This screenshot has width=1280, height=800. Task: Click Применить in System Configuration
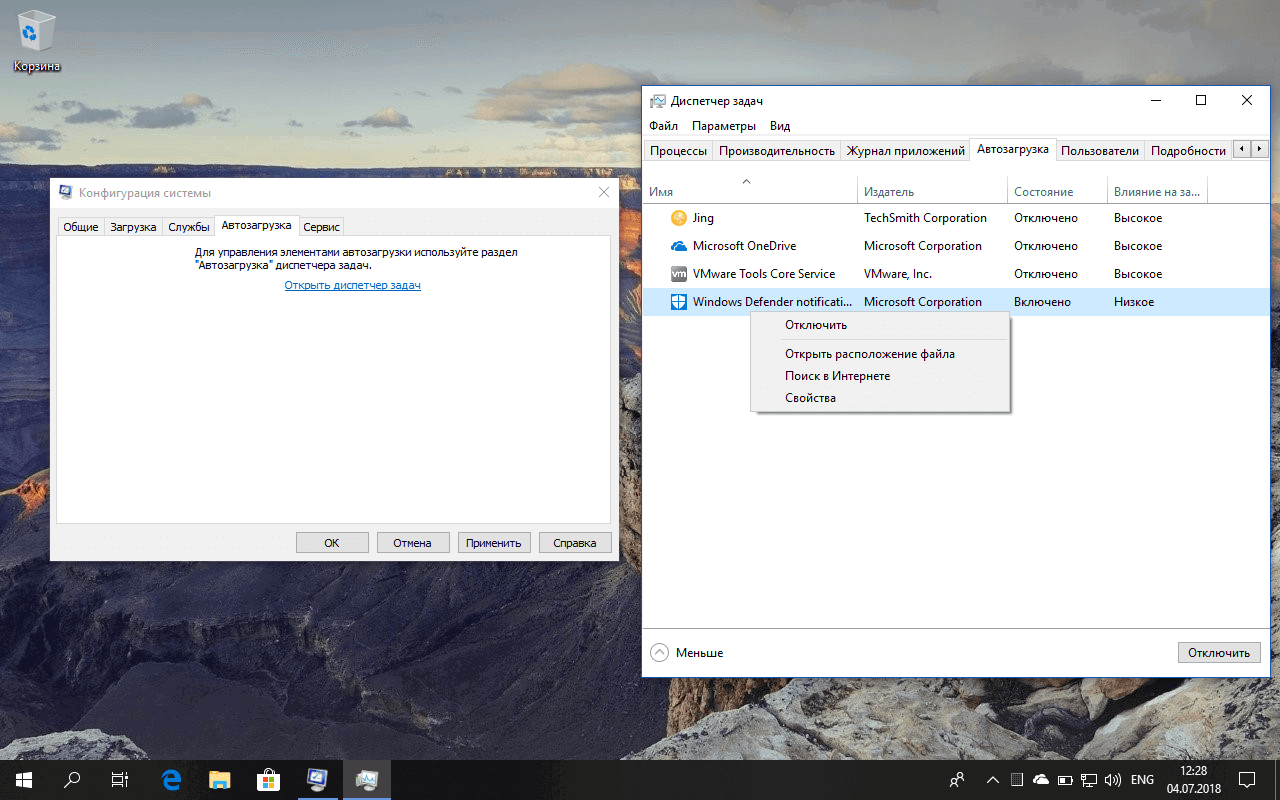point(493,543)
